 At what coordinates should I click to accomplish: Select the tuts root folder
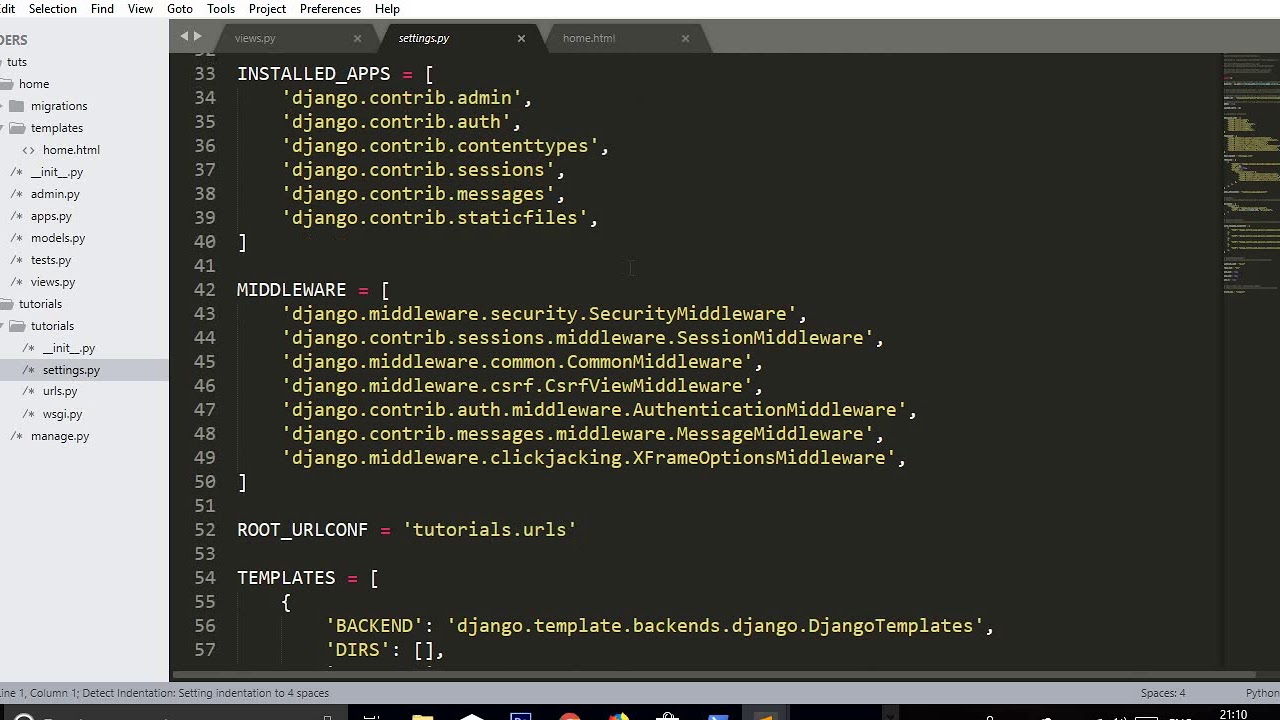pyautogui.click(x=17, y=62)
